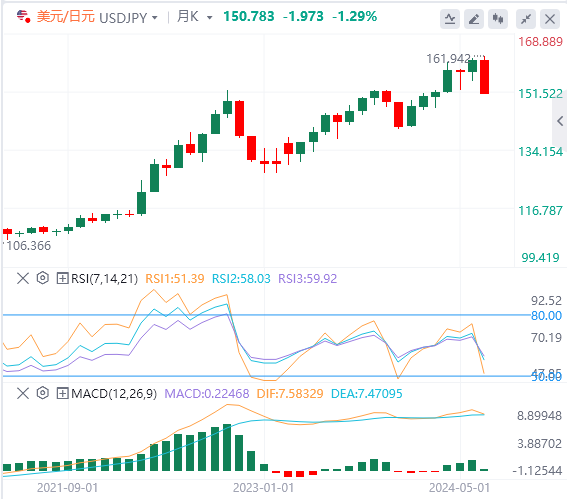
Task: Select the drawing pencil tool
Action: pyautogui.click(x=474, y=19)
